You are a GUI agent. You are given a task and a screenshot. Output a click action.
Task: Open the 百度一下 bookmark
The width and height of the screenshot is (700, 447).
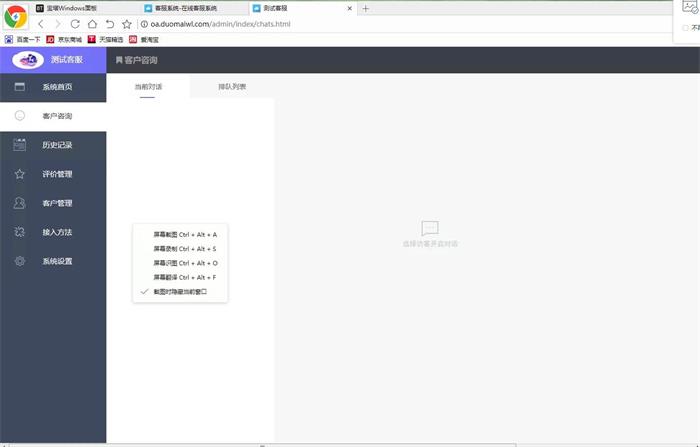22,40
